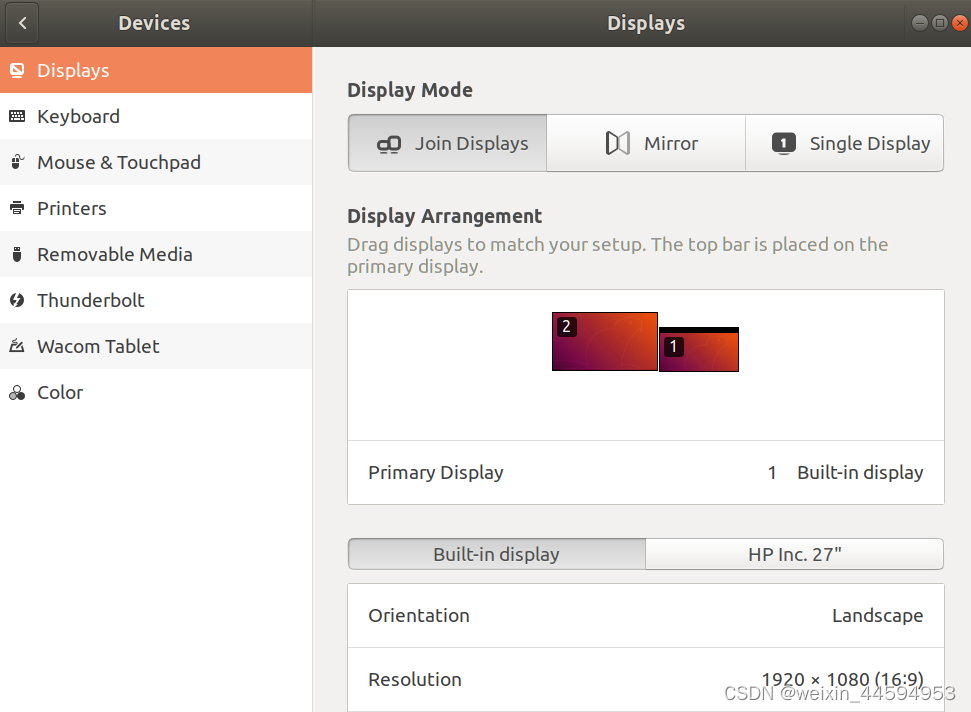Screen dimensions: 971x712
Task: Select the Built-in display tab
Action: tap(497, 554)
